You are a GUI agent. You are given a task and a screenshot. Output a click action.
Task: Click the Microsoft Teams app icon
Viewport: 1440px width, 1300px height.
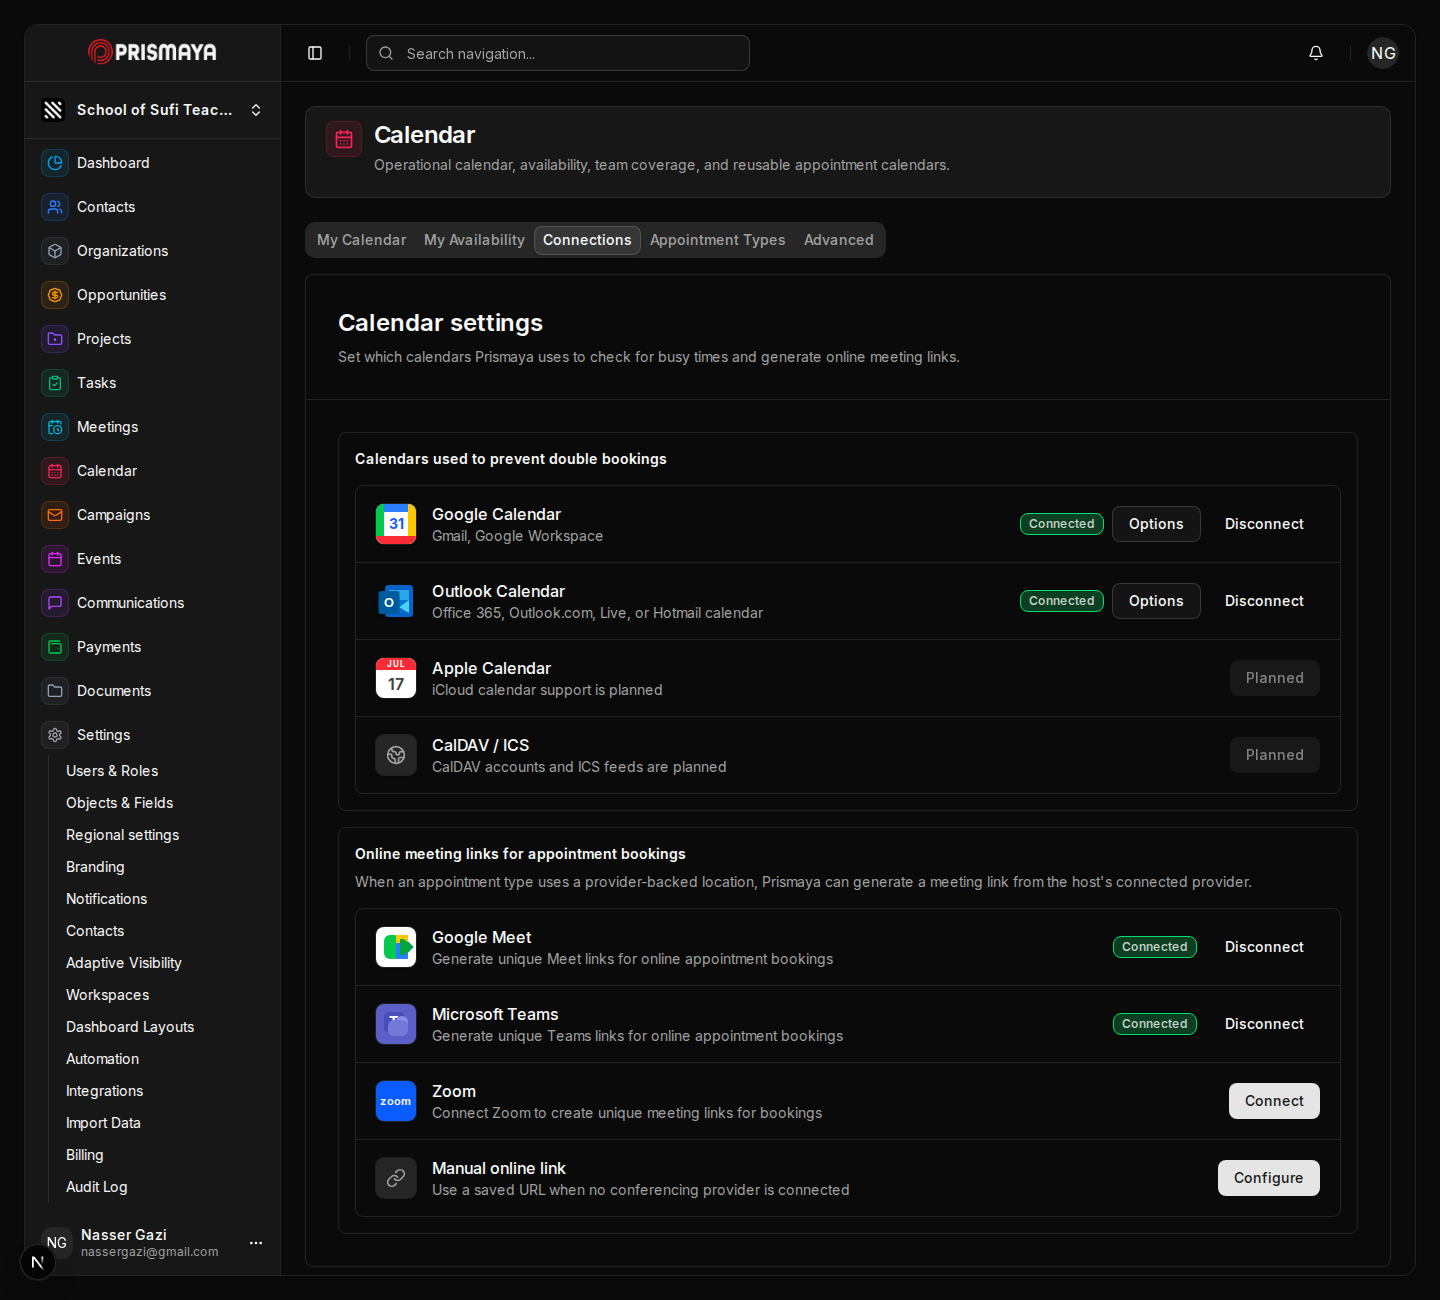(396, 1024)
